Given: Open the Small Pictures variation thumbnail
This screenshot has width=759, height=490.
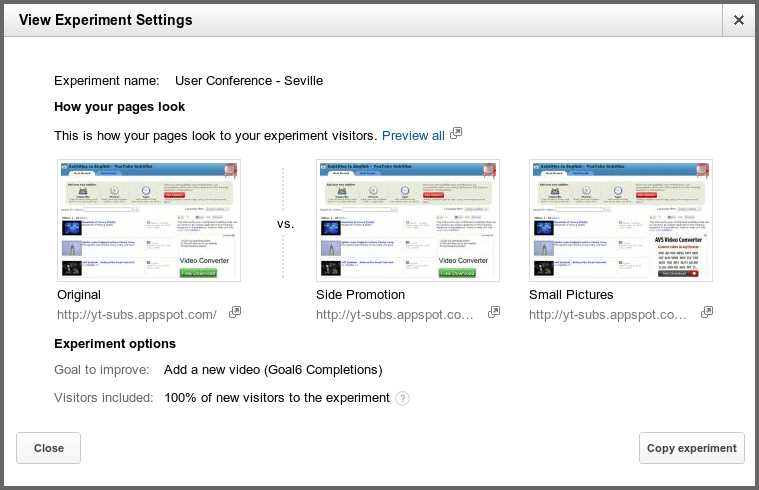Looking at the screenshot, I should click(621, 220).
